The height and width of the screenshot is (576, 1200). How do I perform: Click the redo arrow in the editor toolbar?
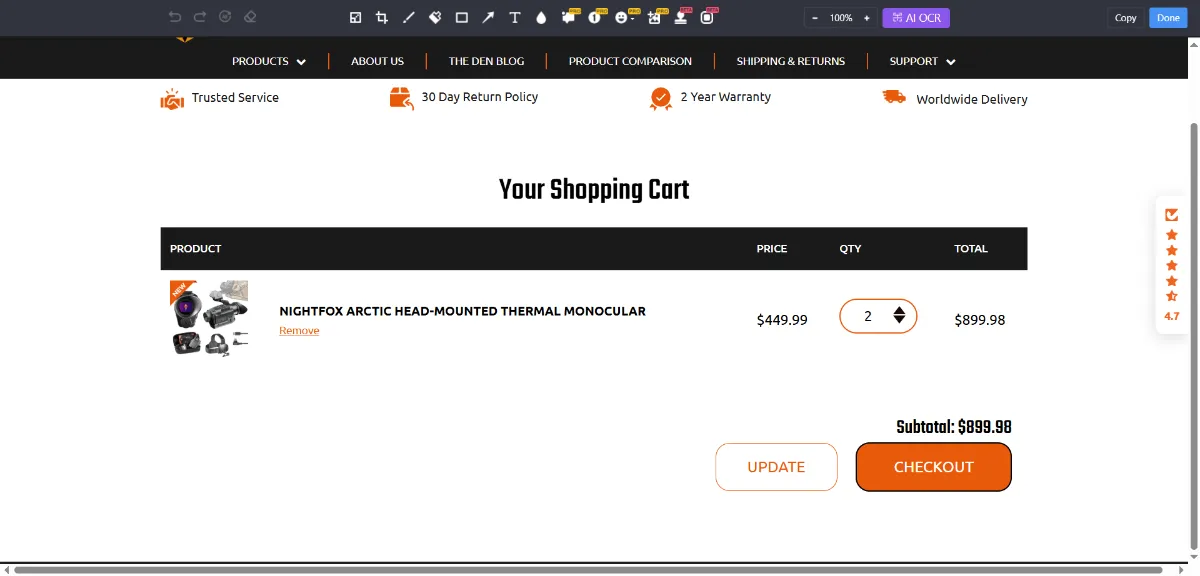click(x=200, y=17)
